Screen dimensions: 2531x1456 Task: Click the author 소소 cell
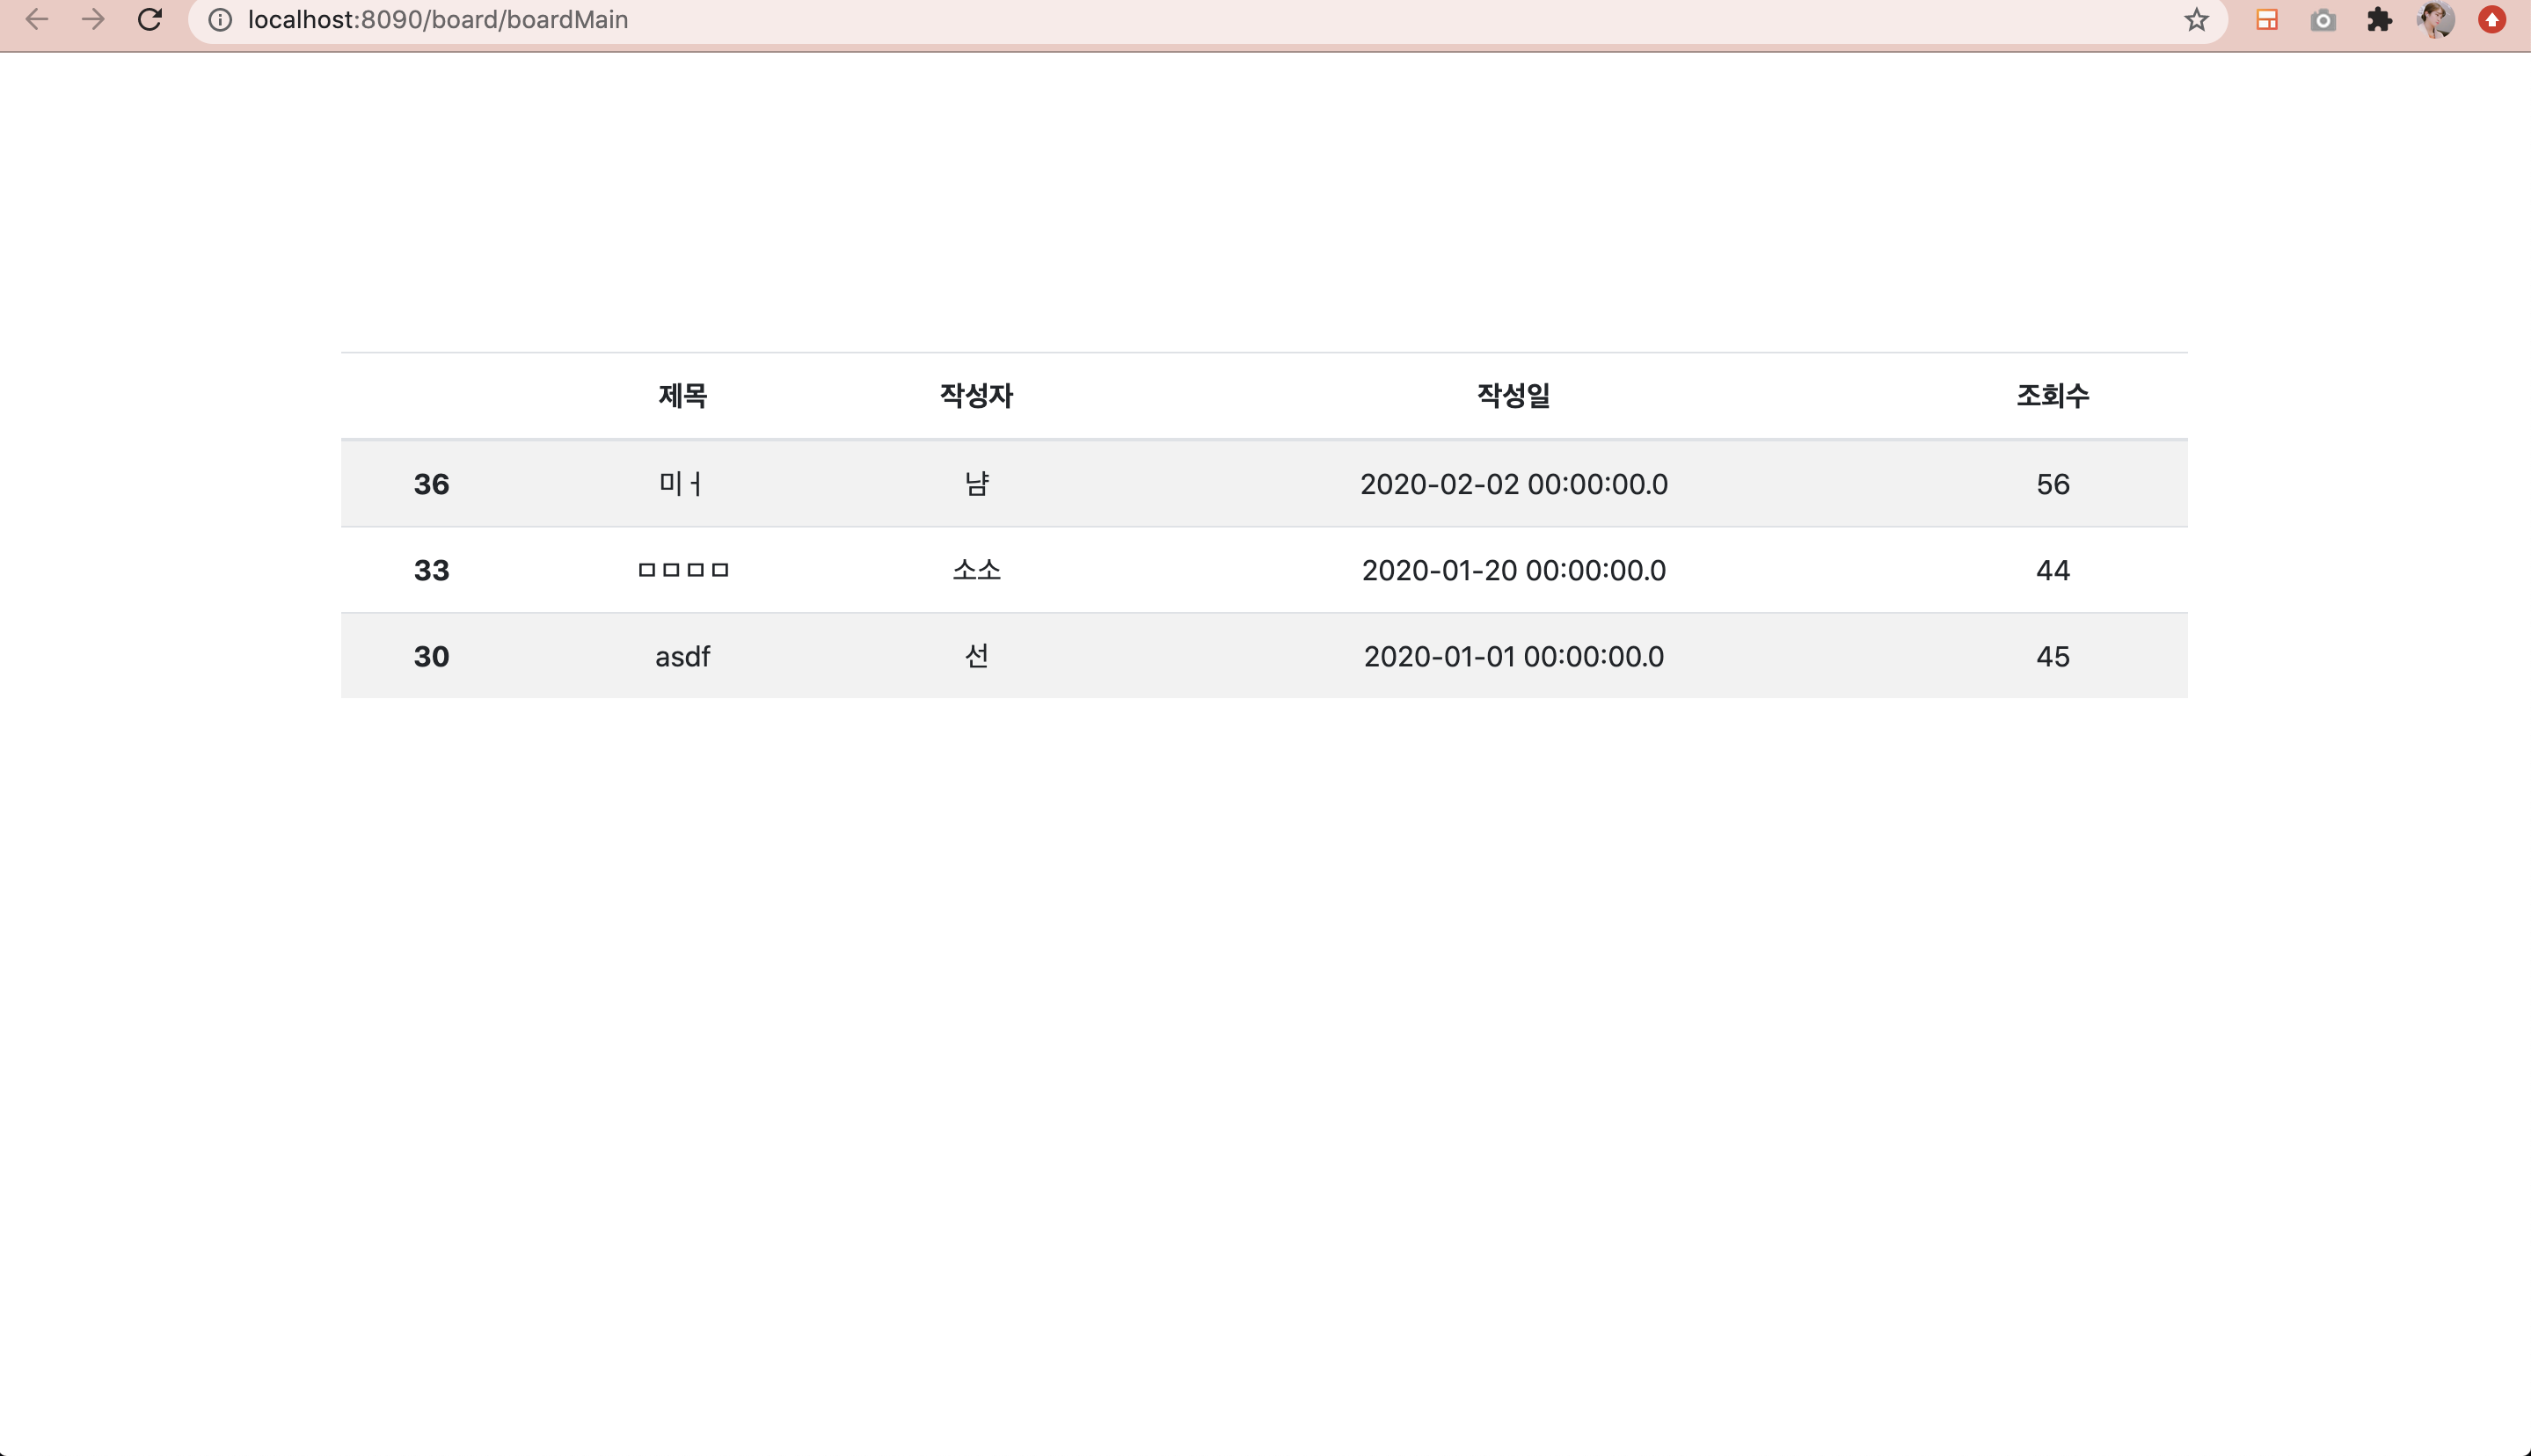click(976, 571)
